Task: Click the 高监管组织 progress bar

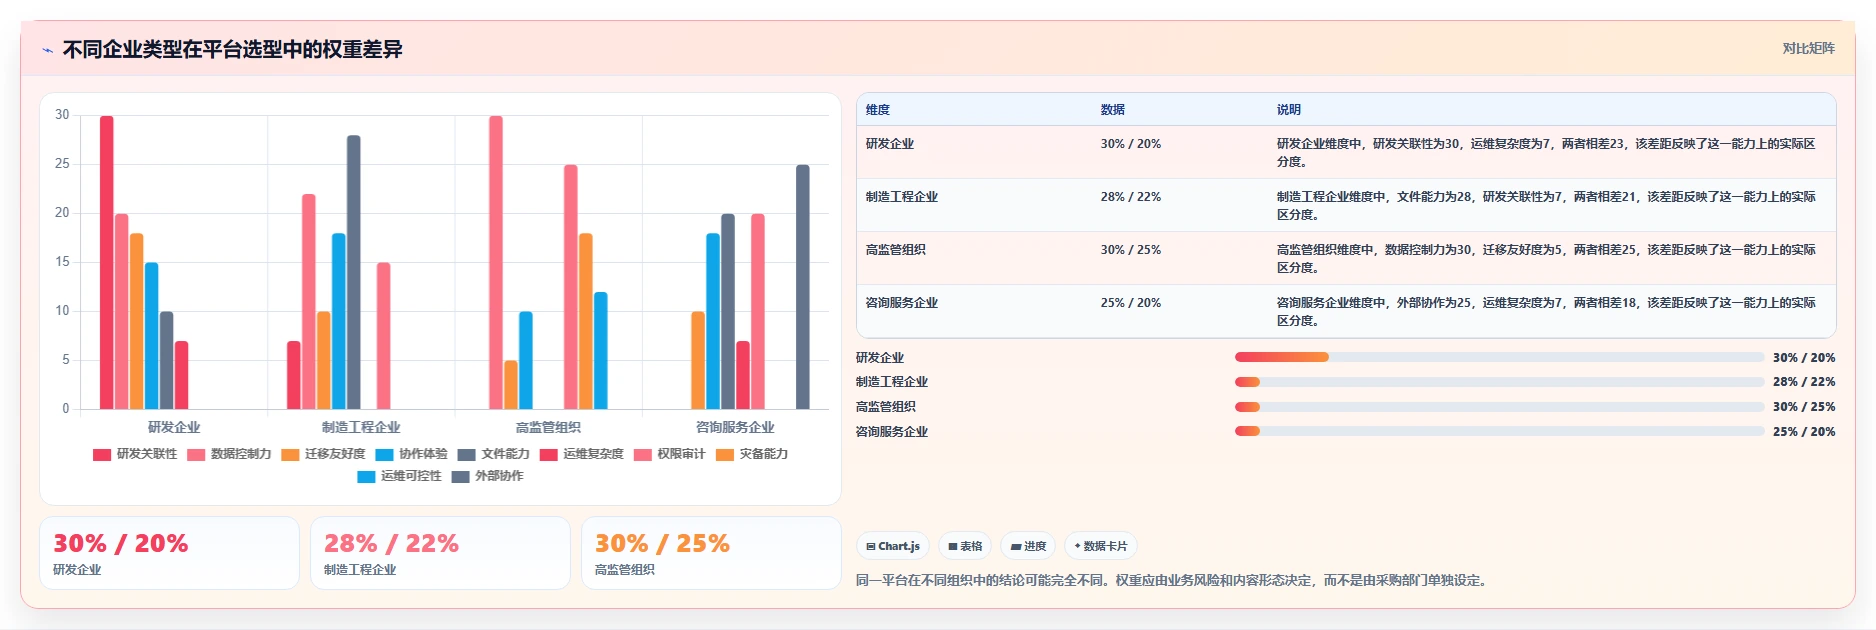Action: coord(1499,407)
